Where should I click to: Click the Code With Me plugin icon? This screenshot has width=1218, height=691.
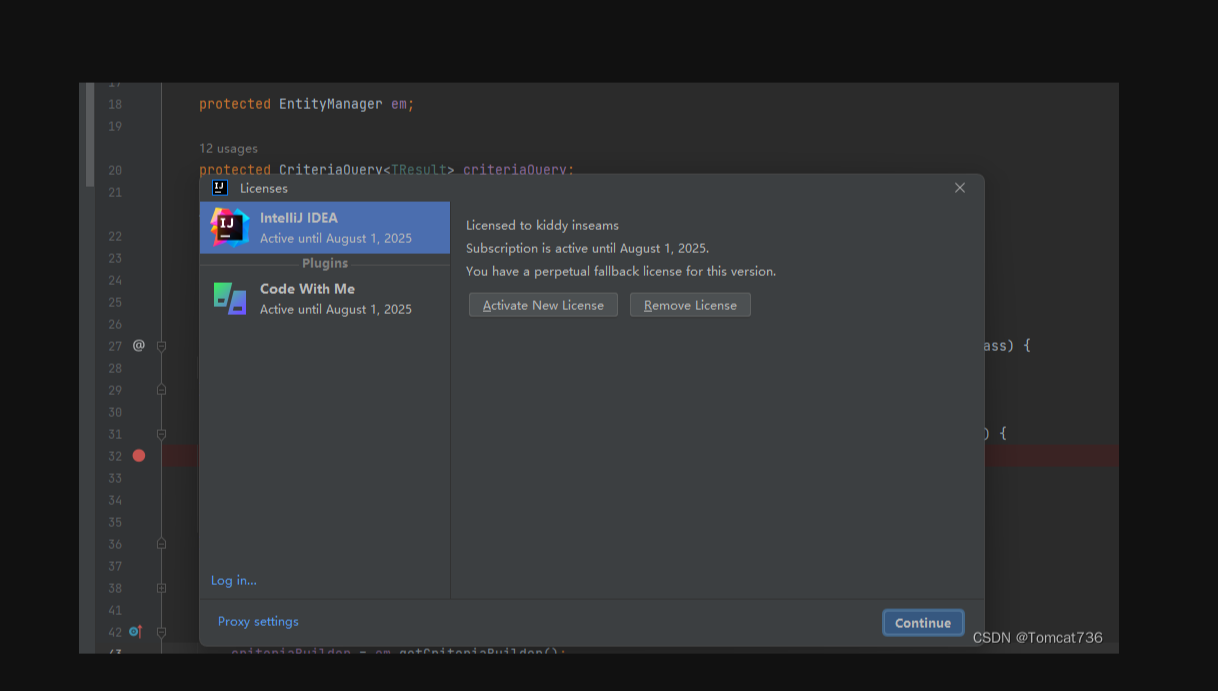pos(229,298)
